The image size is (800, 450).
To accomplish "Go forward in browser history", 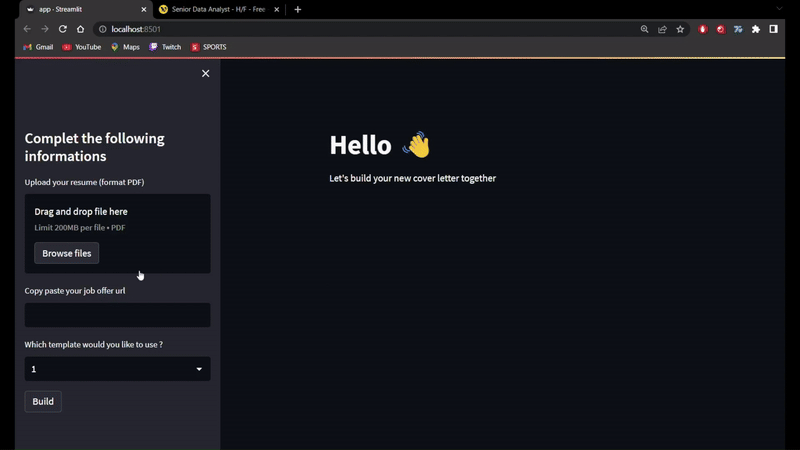I will click(45, 29).
